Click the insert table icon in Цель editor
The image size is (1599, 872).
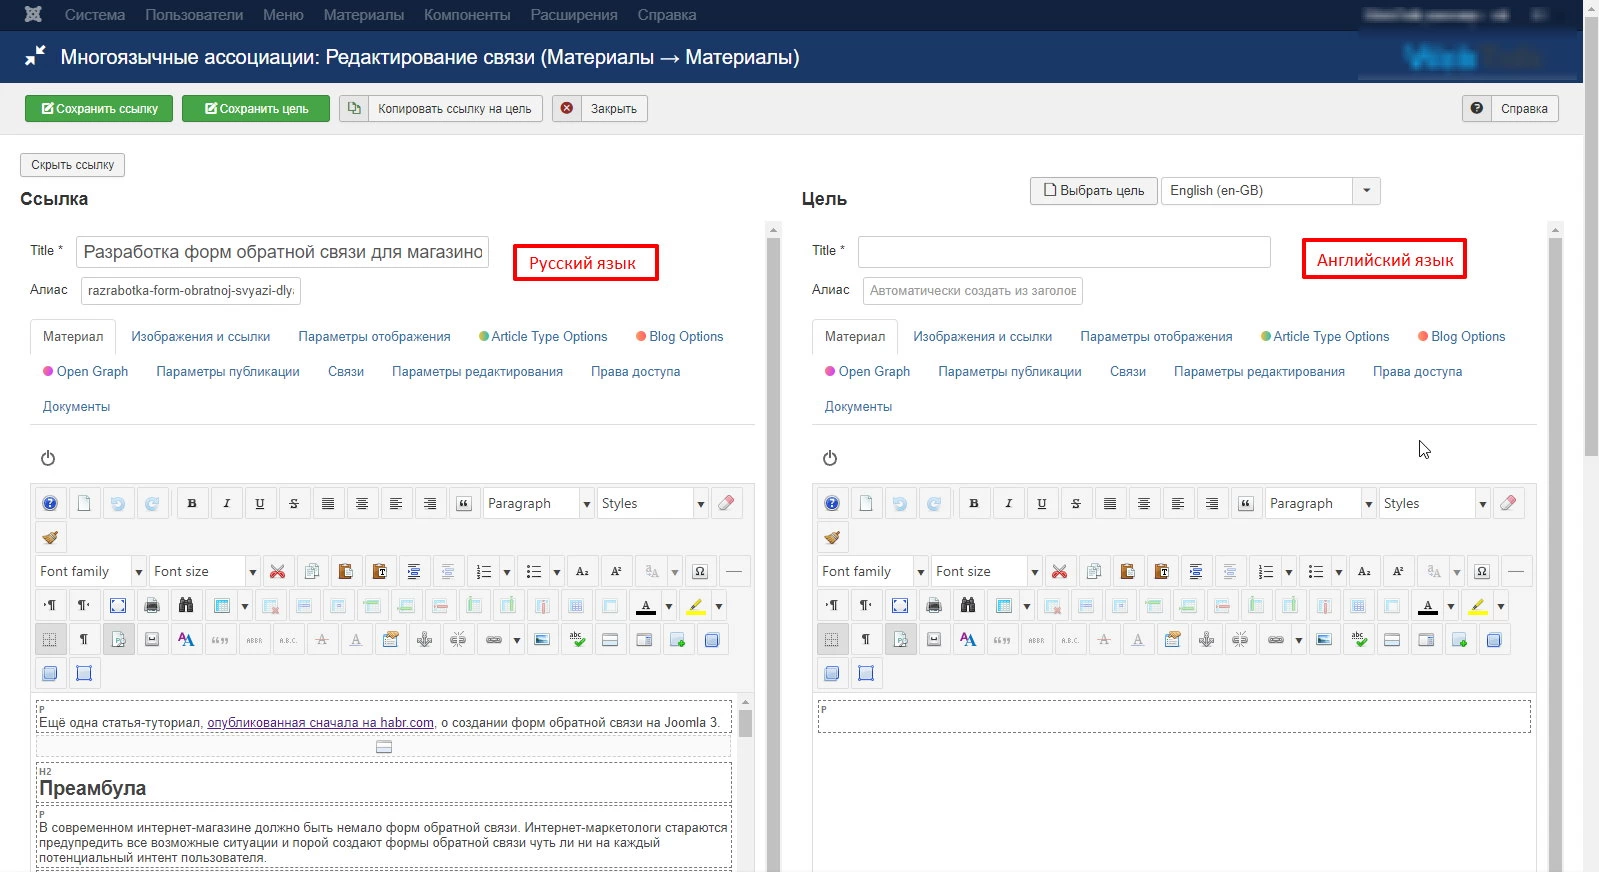tap(1003, 605)
